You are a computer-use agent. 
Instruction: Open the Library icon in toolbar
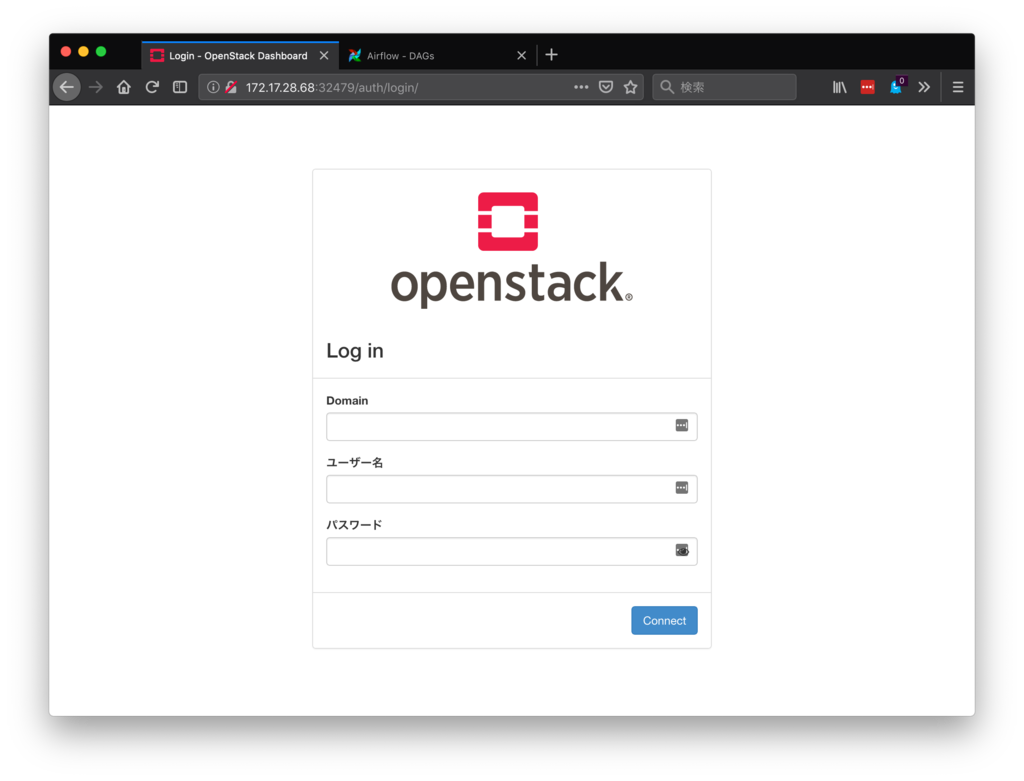pyautogui.click(x=839, y=87)
